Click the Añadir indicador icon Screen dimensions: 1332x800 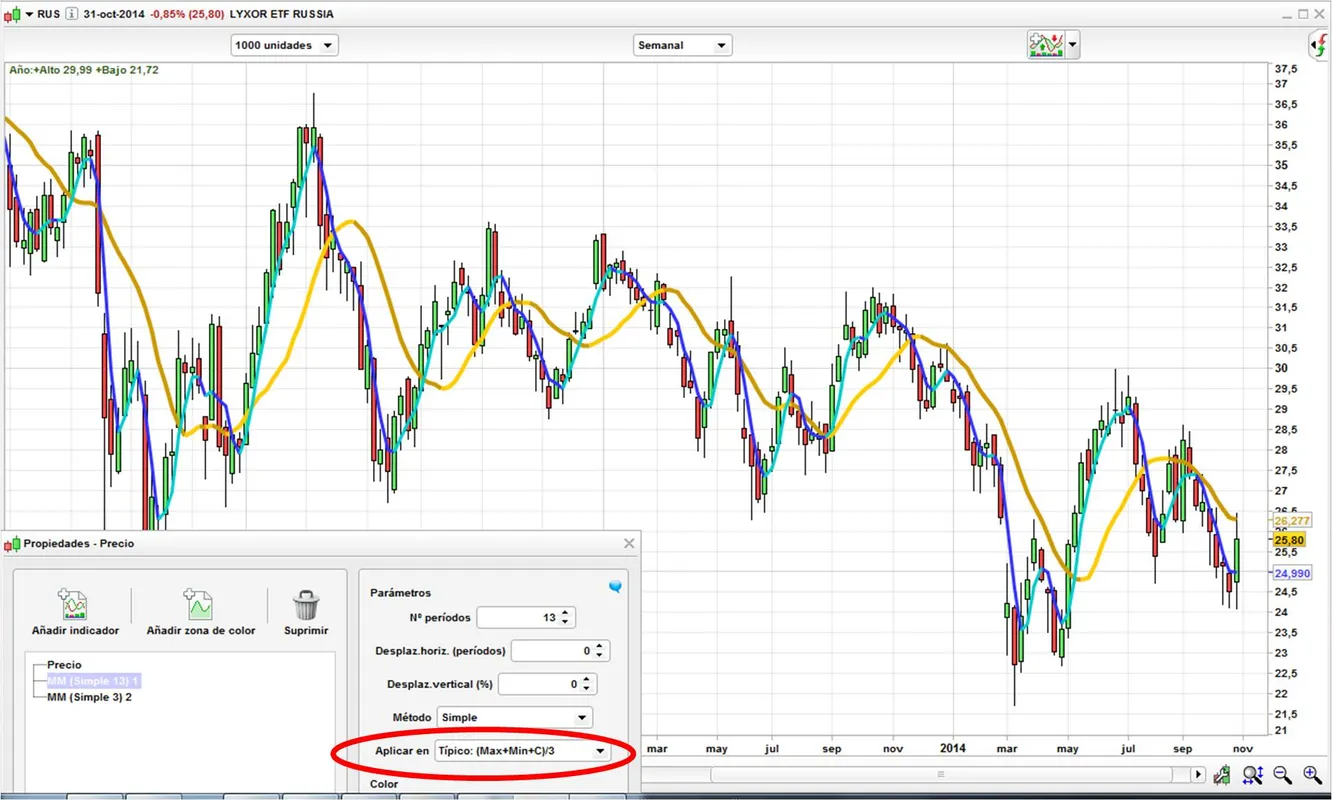click(74, 605)
